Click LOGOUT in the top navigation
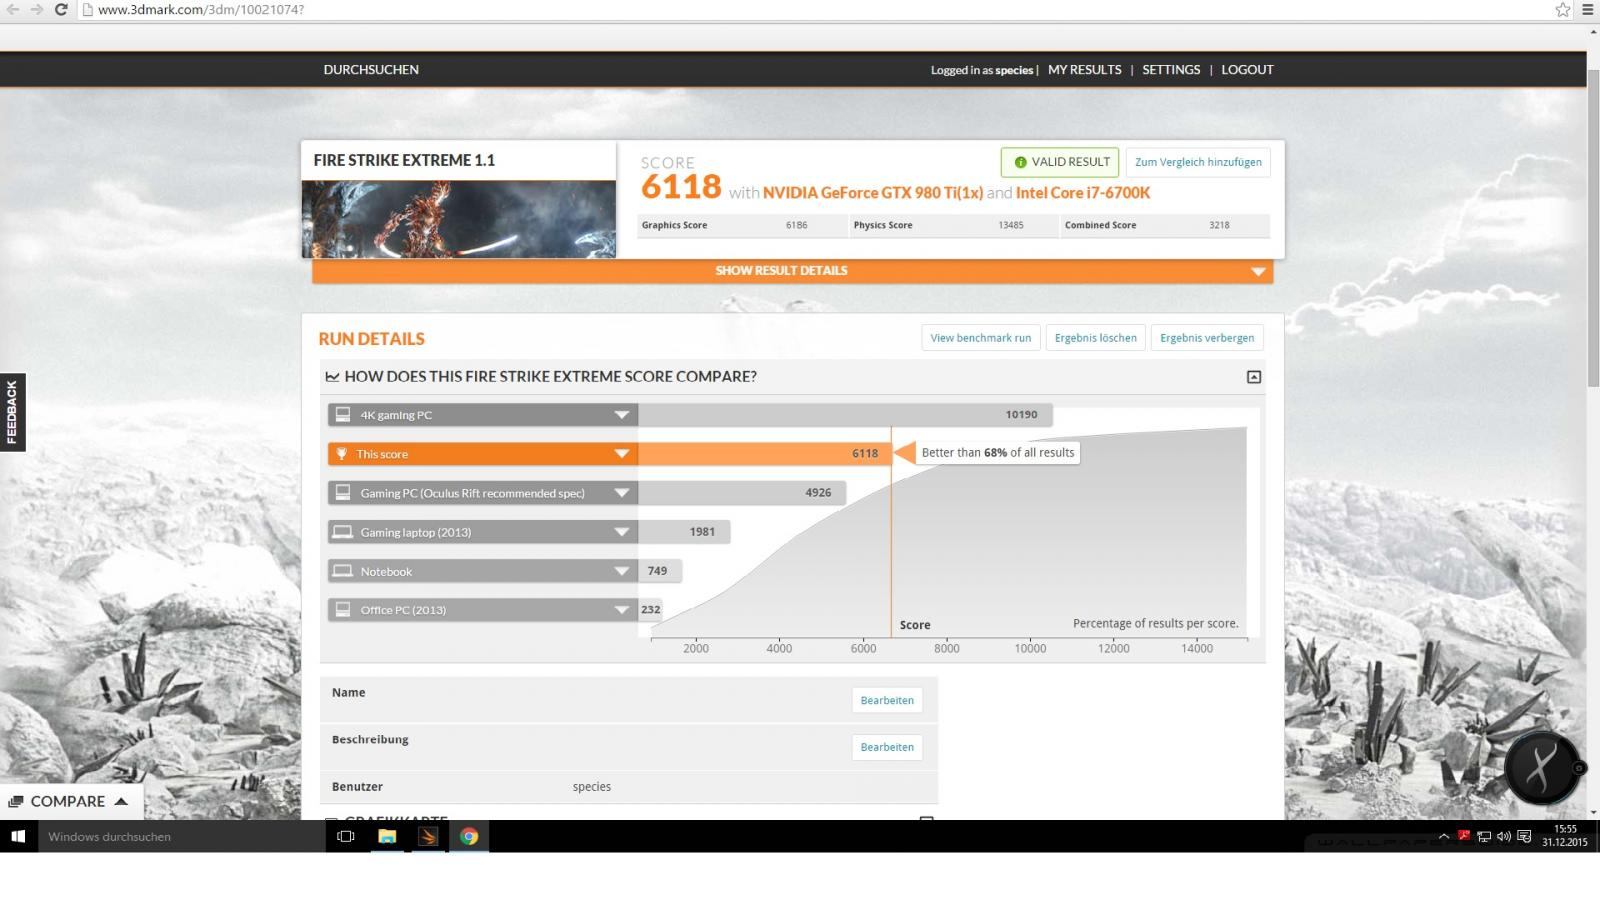The height and width of the screenshot is (900, 1600). coord(1247,69)
